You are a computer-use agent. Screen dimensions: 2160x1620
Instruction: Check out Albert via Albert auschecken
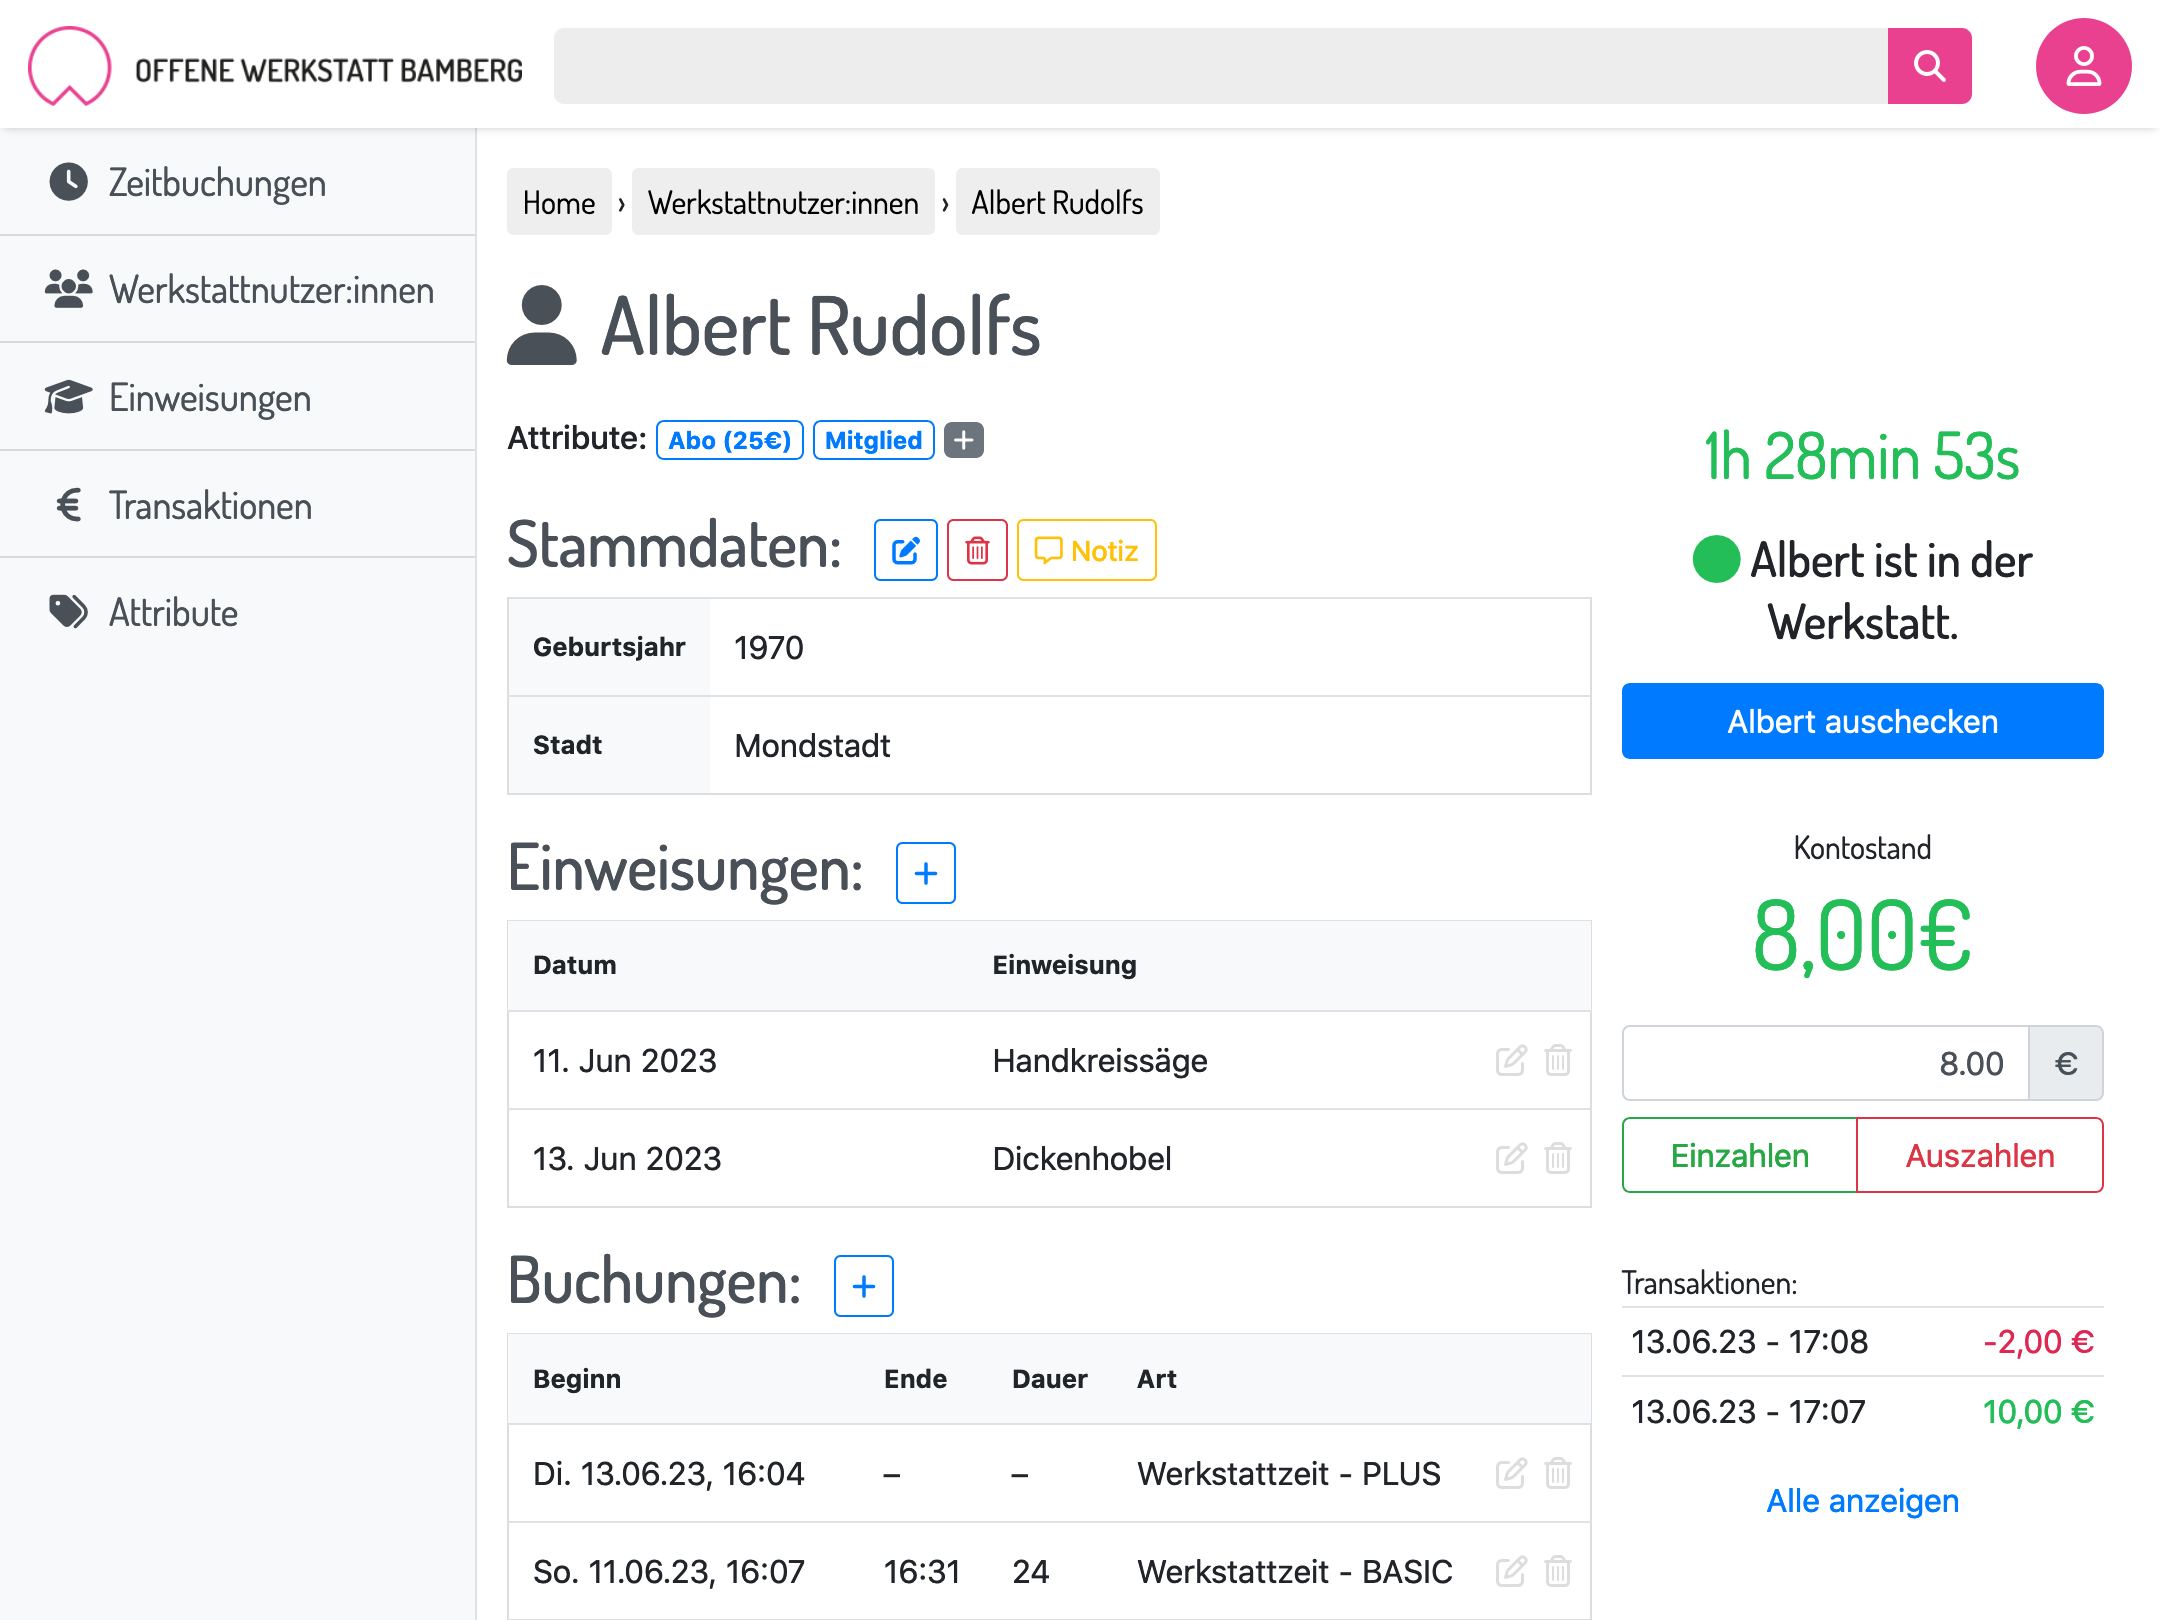(x=1861, y=720)
